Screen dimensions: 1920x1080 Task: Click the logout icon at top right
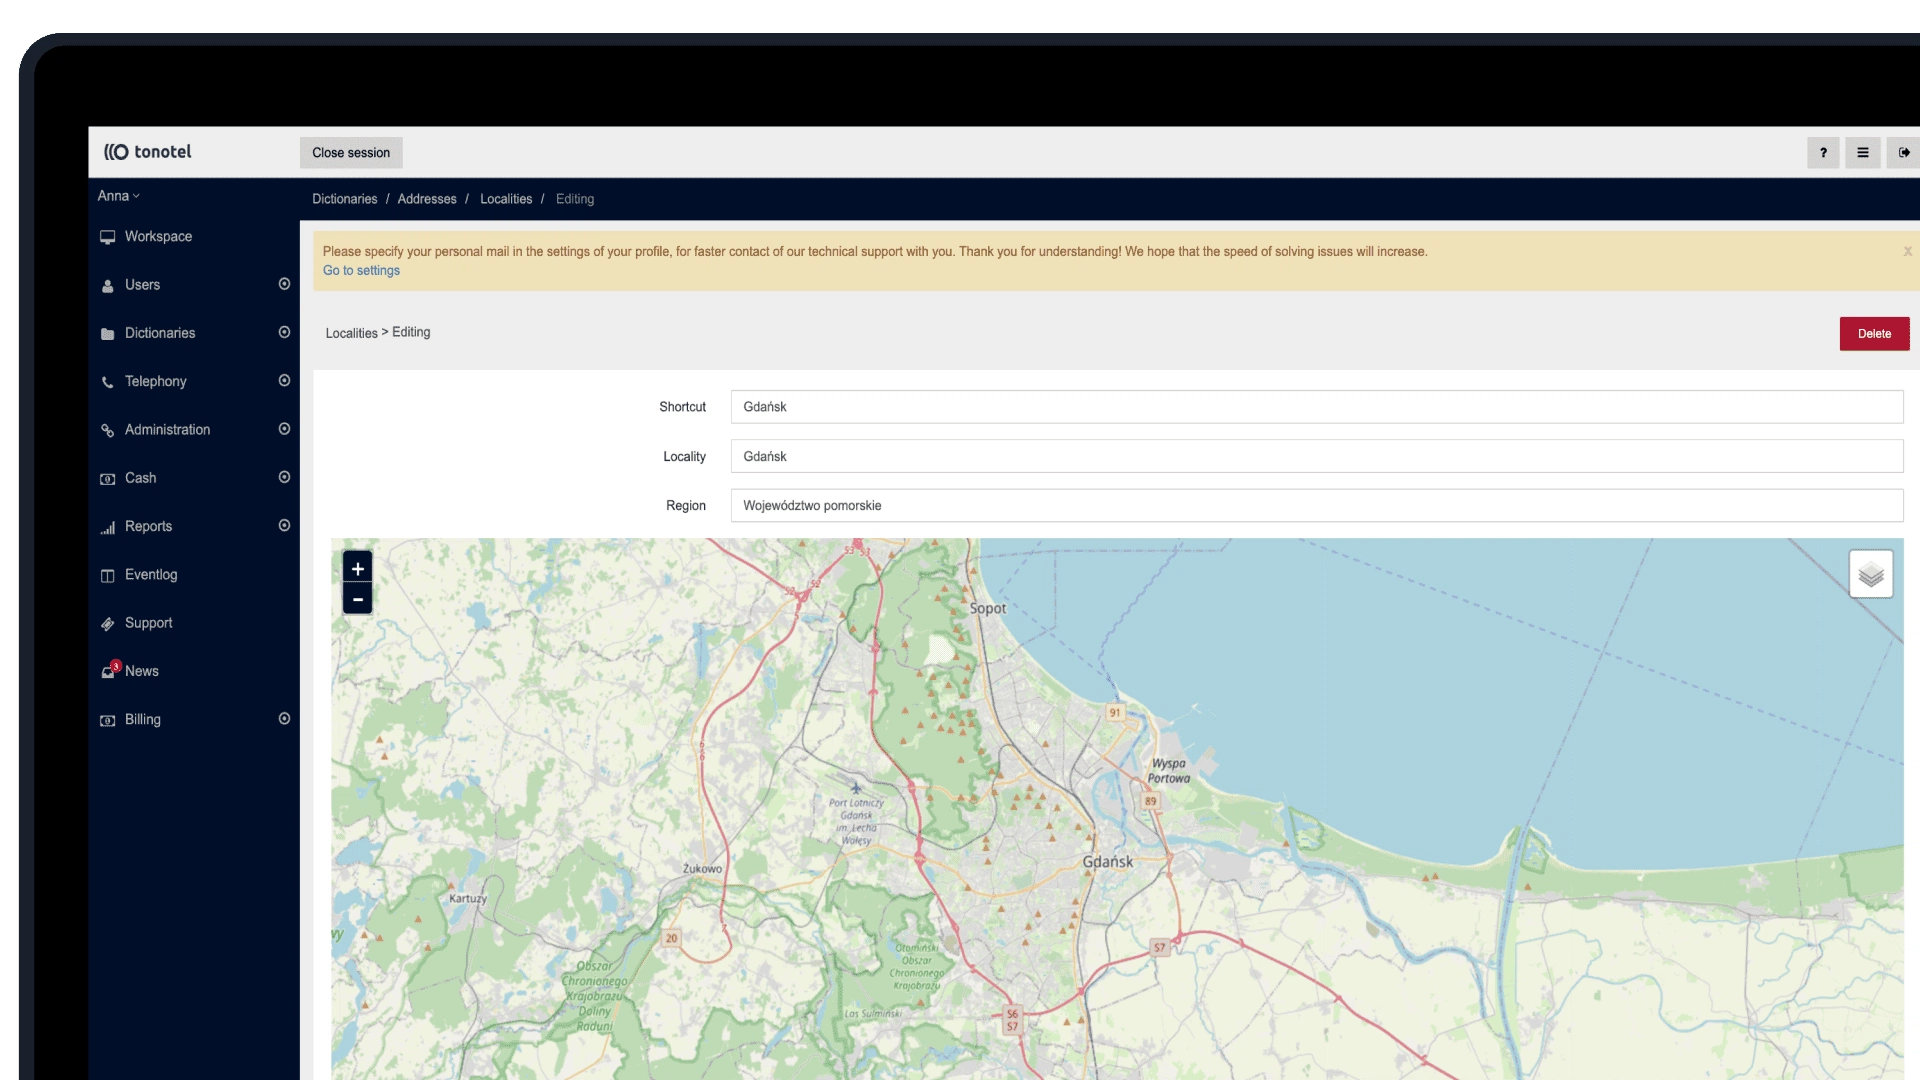click(x=1903, y=153)
